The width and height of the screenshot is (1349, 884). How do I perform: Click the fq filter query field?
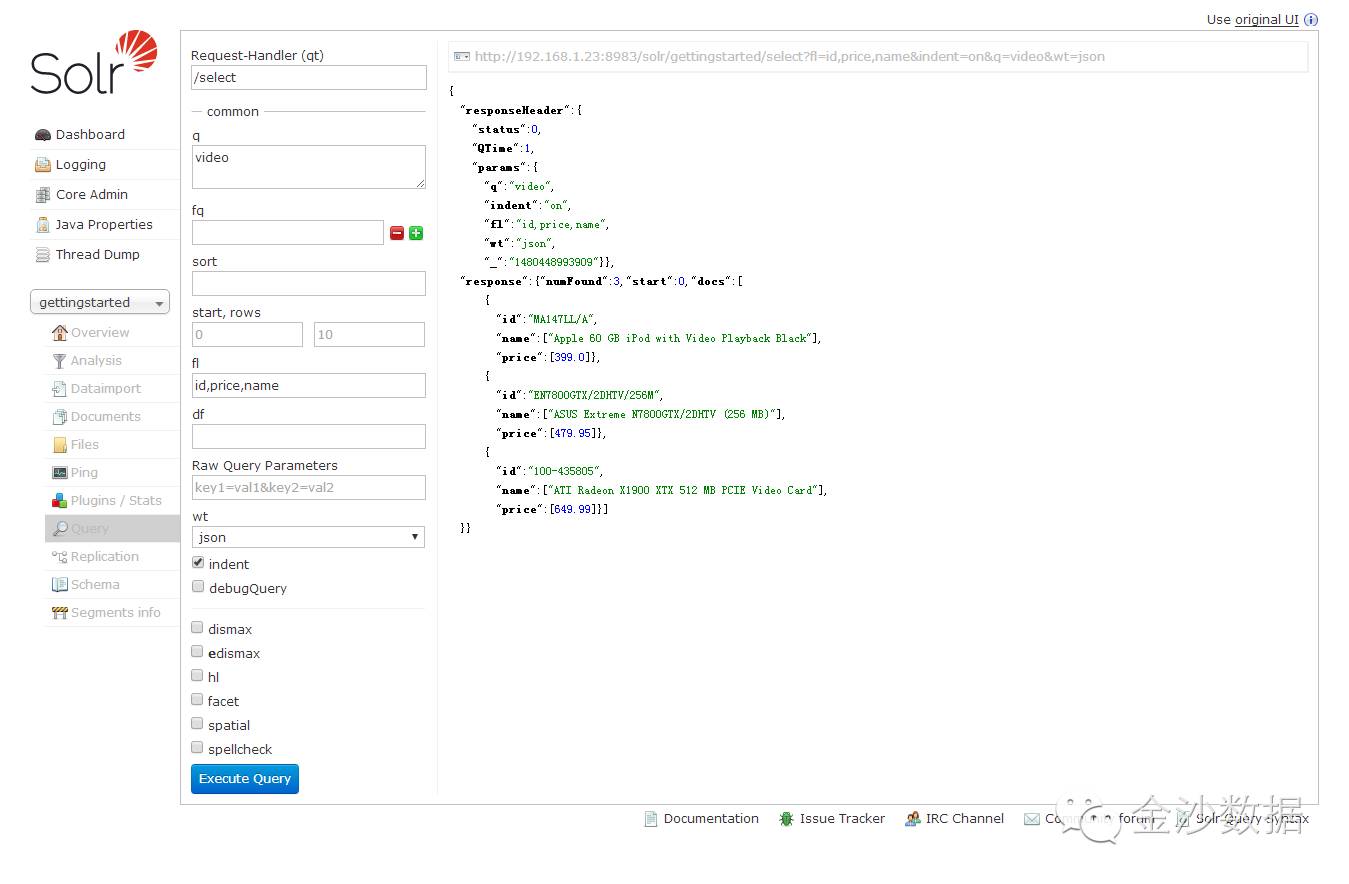pyautogui.click(x=288, y=233)
